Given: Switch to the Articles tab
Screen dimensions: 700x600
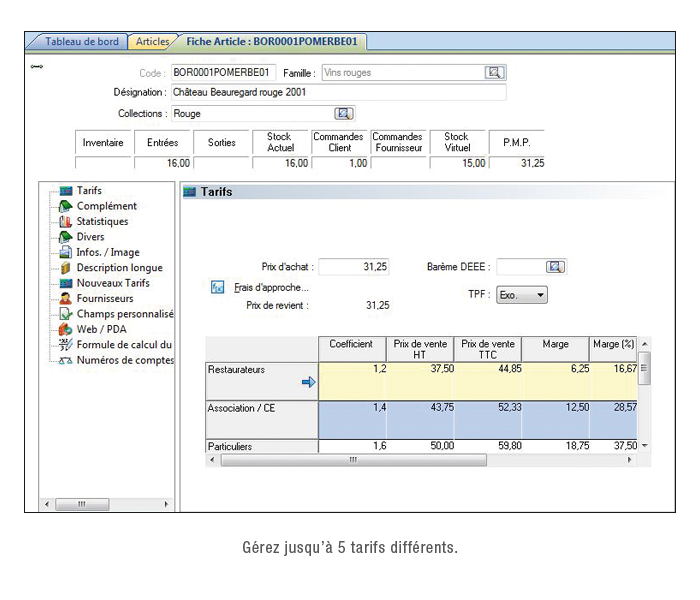Looking at the screenshot, I should pyautogui.click(x=152, y=42).
